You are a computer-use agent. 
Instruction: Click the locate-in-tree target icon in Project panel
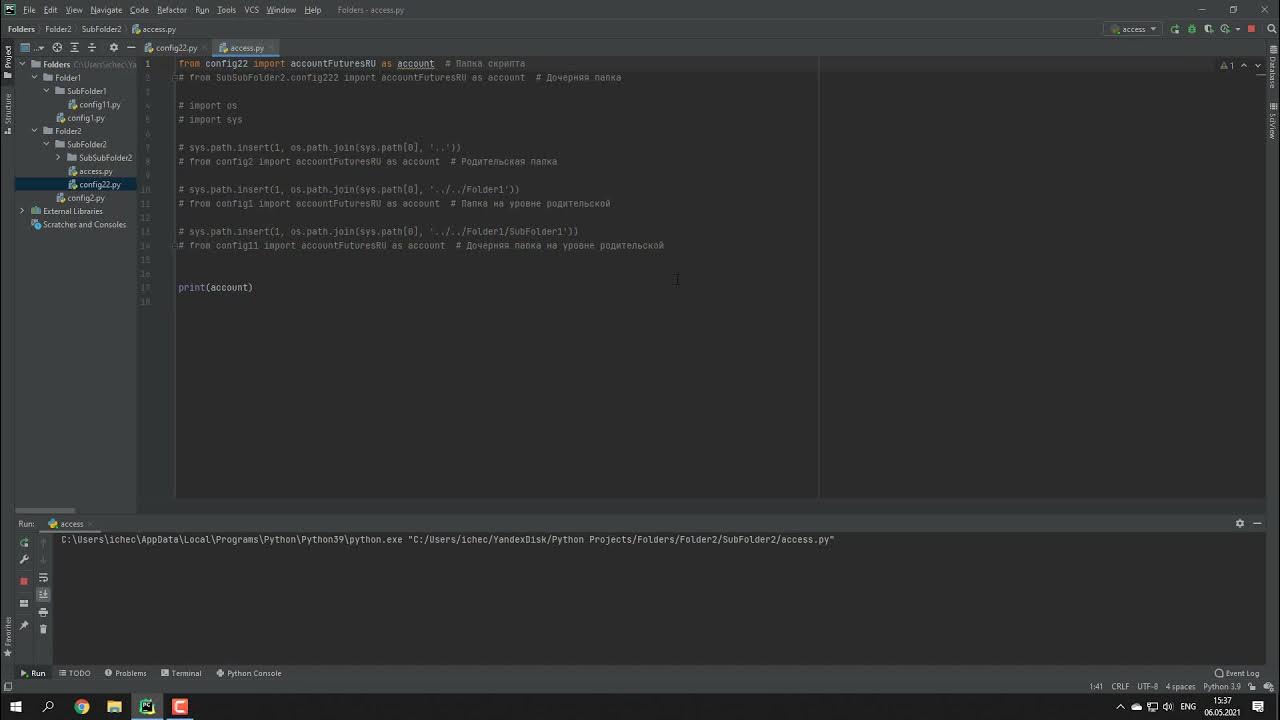pyautogui.click(x=57, y=47)
